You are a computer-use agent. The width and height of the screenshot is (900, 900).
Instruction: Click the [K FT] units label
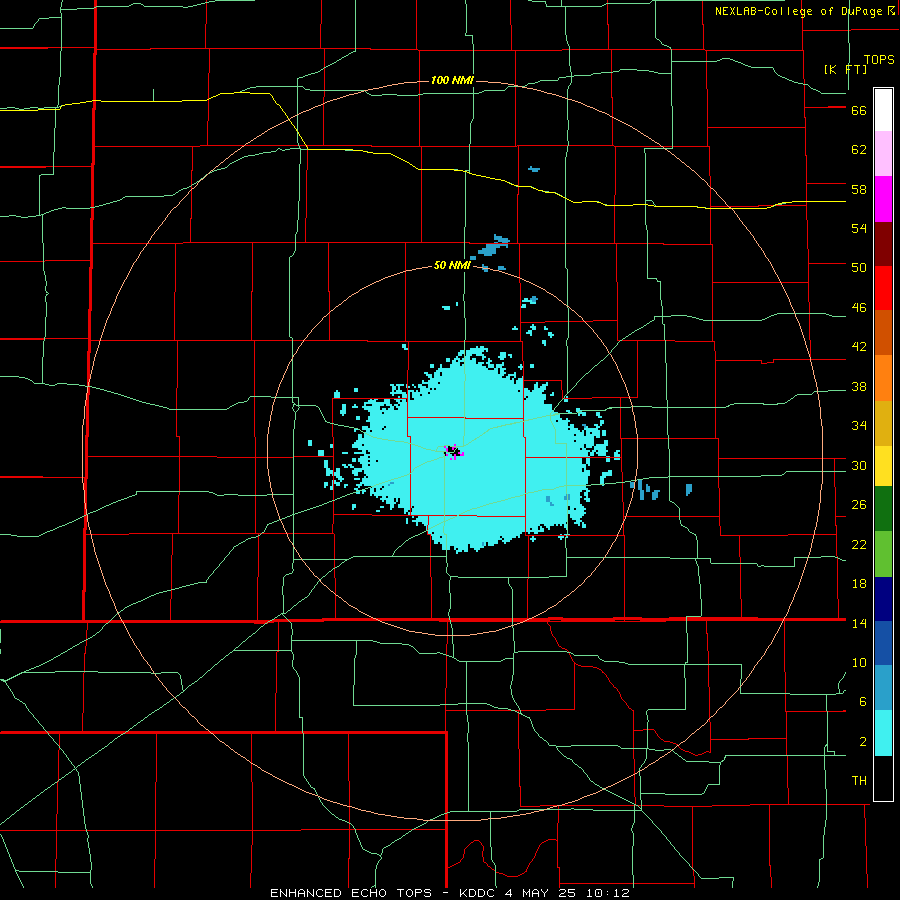[x=845, y=69]
